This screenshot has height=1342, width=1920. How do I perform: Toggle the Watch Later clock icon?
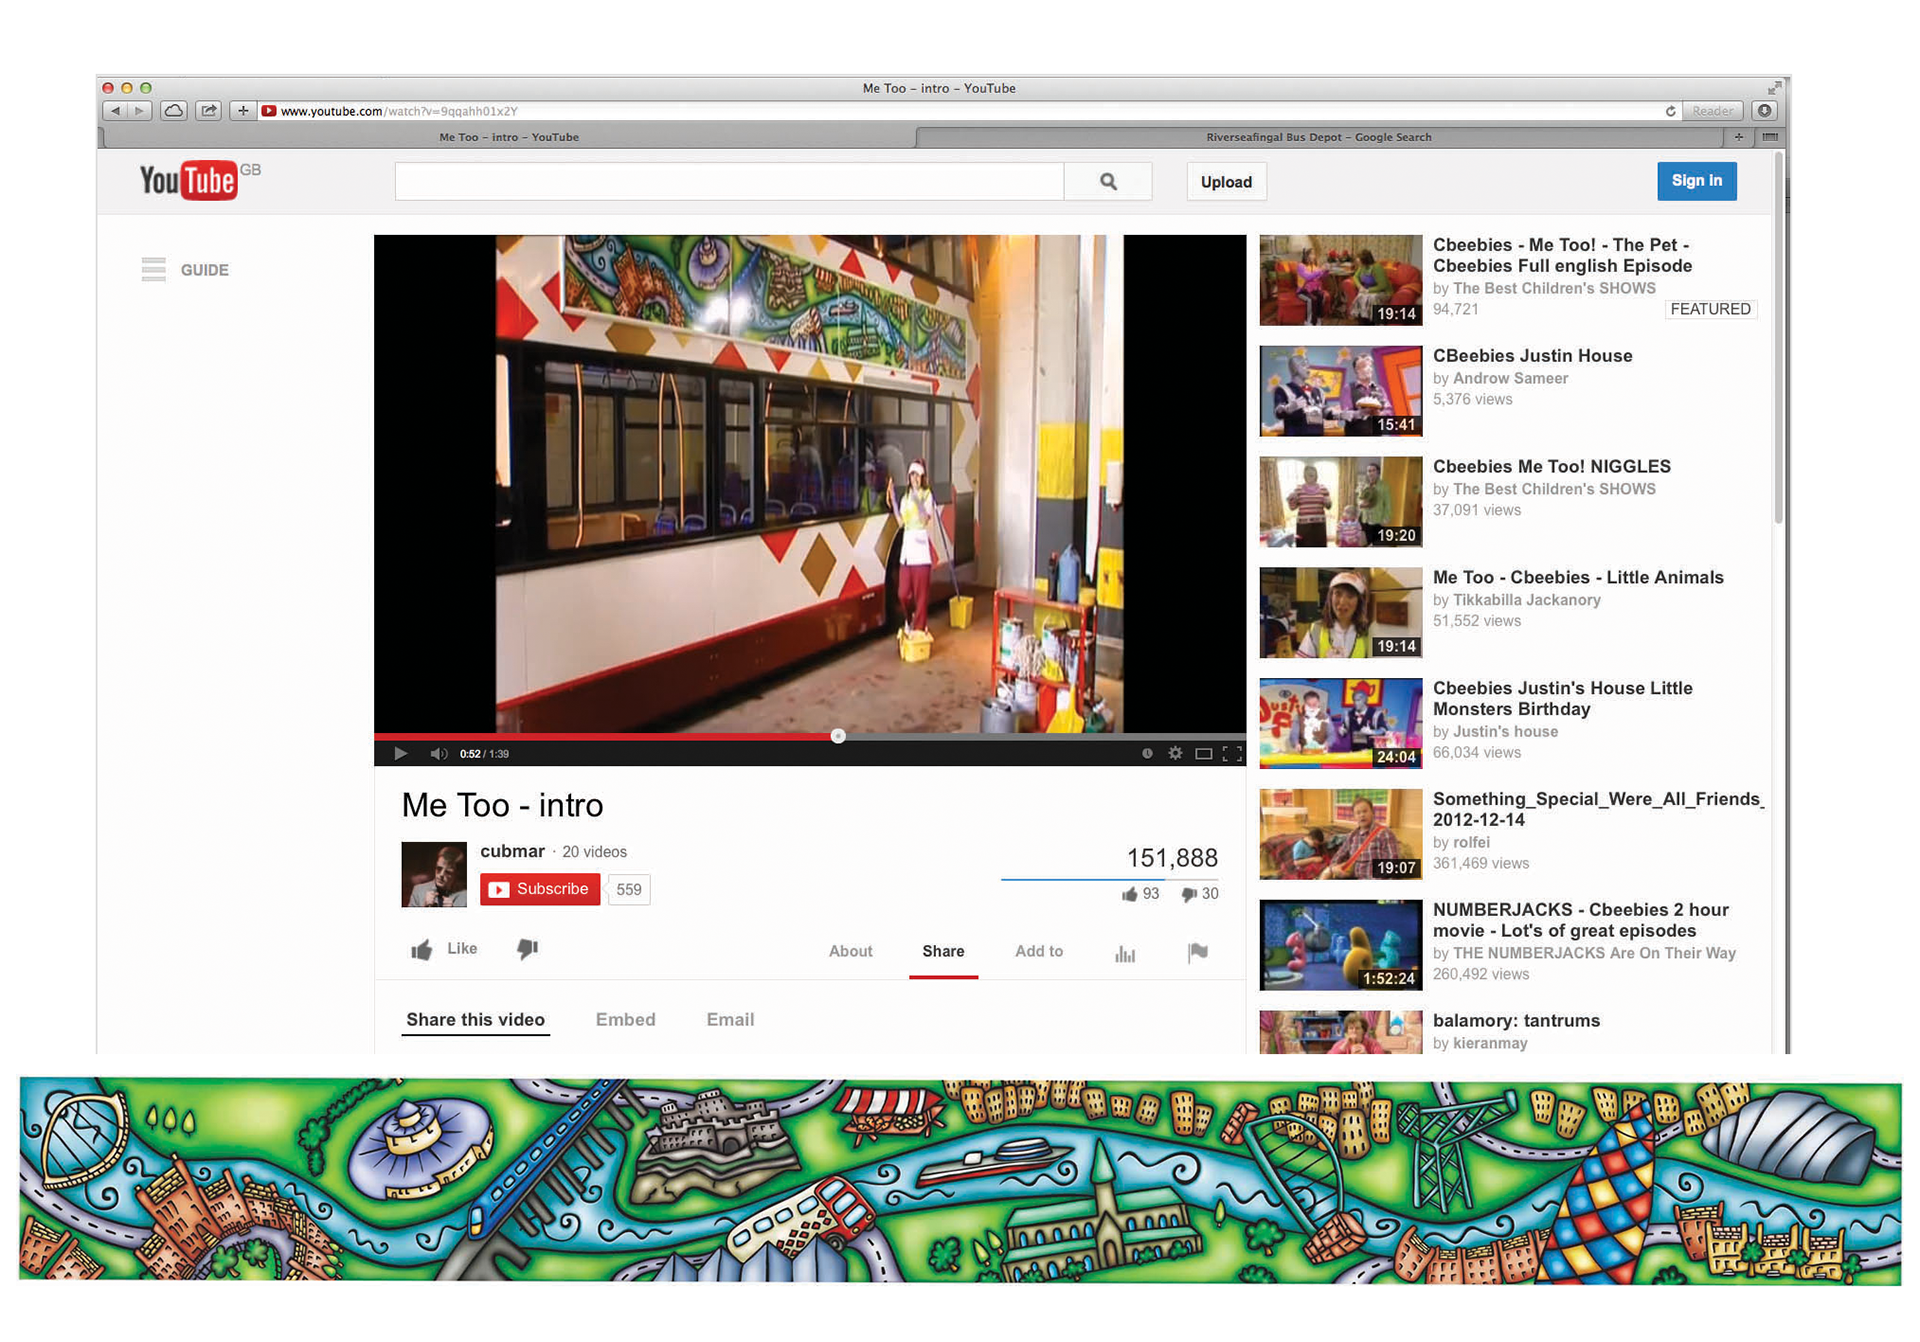(x=1147, y=754)
